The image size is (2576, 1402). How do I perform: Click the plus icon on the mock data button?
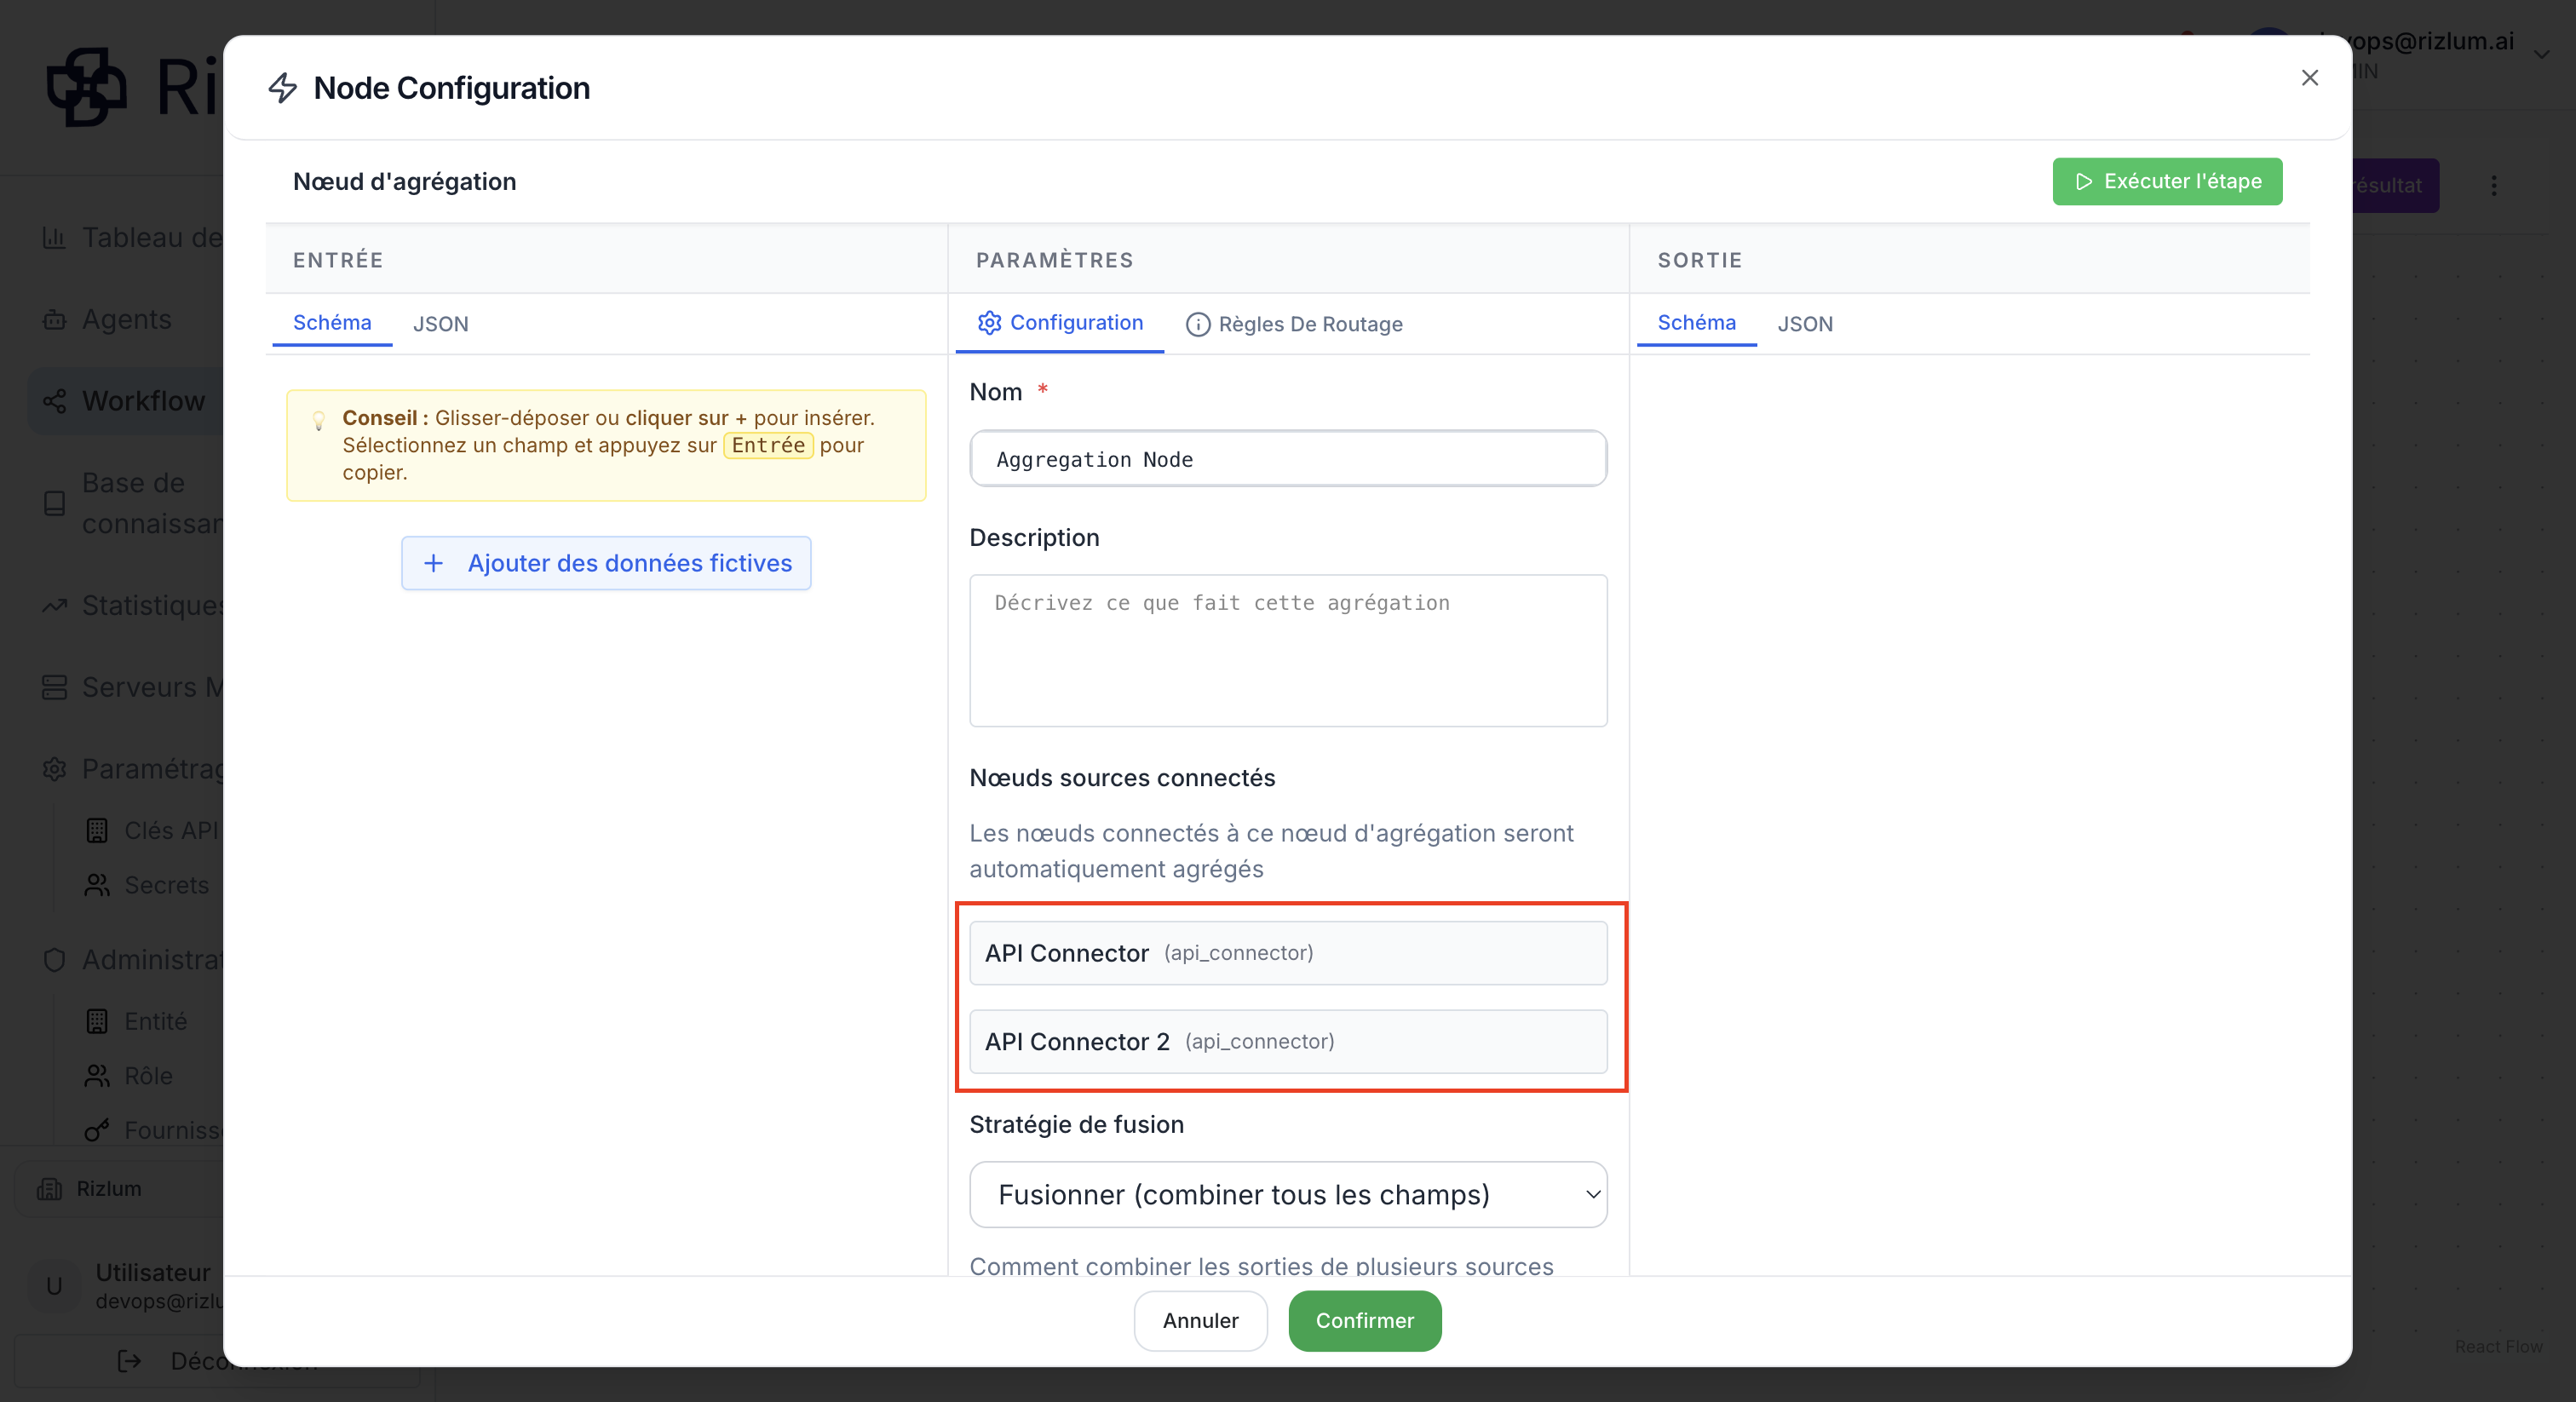pyautogui.click(x=433, y=563)
